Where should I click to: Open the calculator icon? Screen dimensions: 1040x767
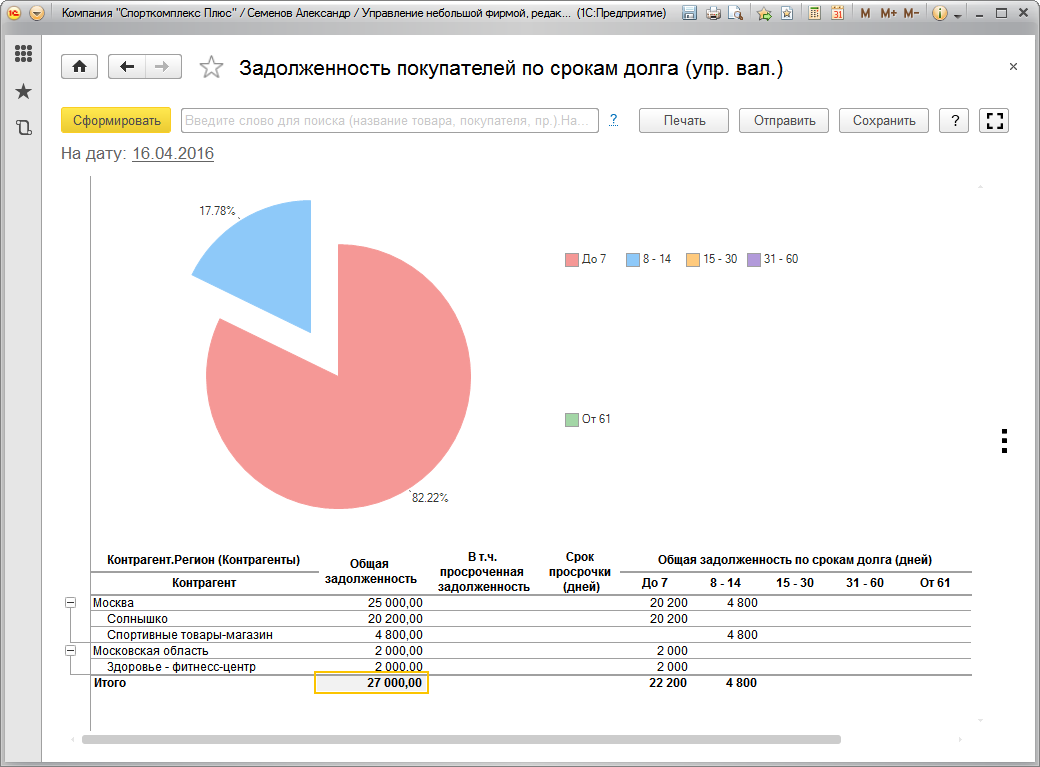tap(814, 13)
